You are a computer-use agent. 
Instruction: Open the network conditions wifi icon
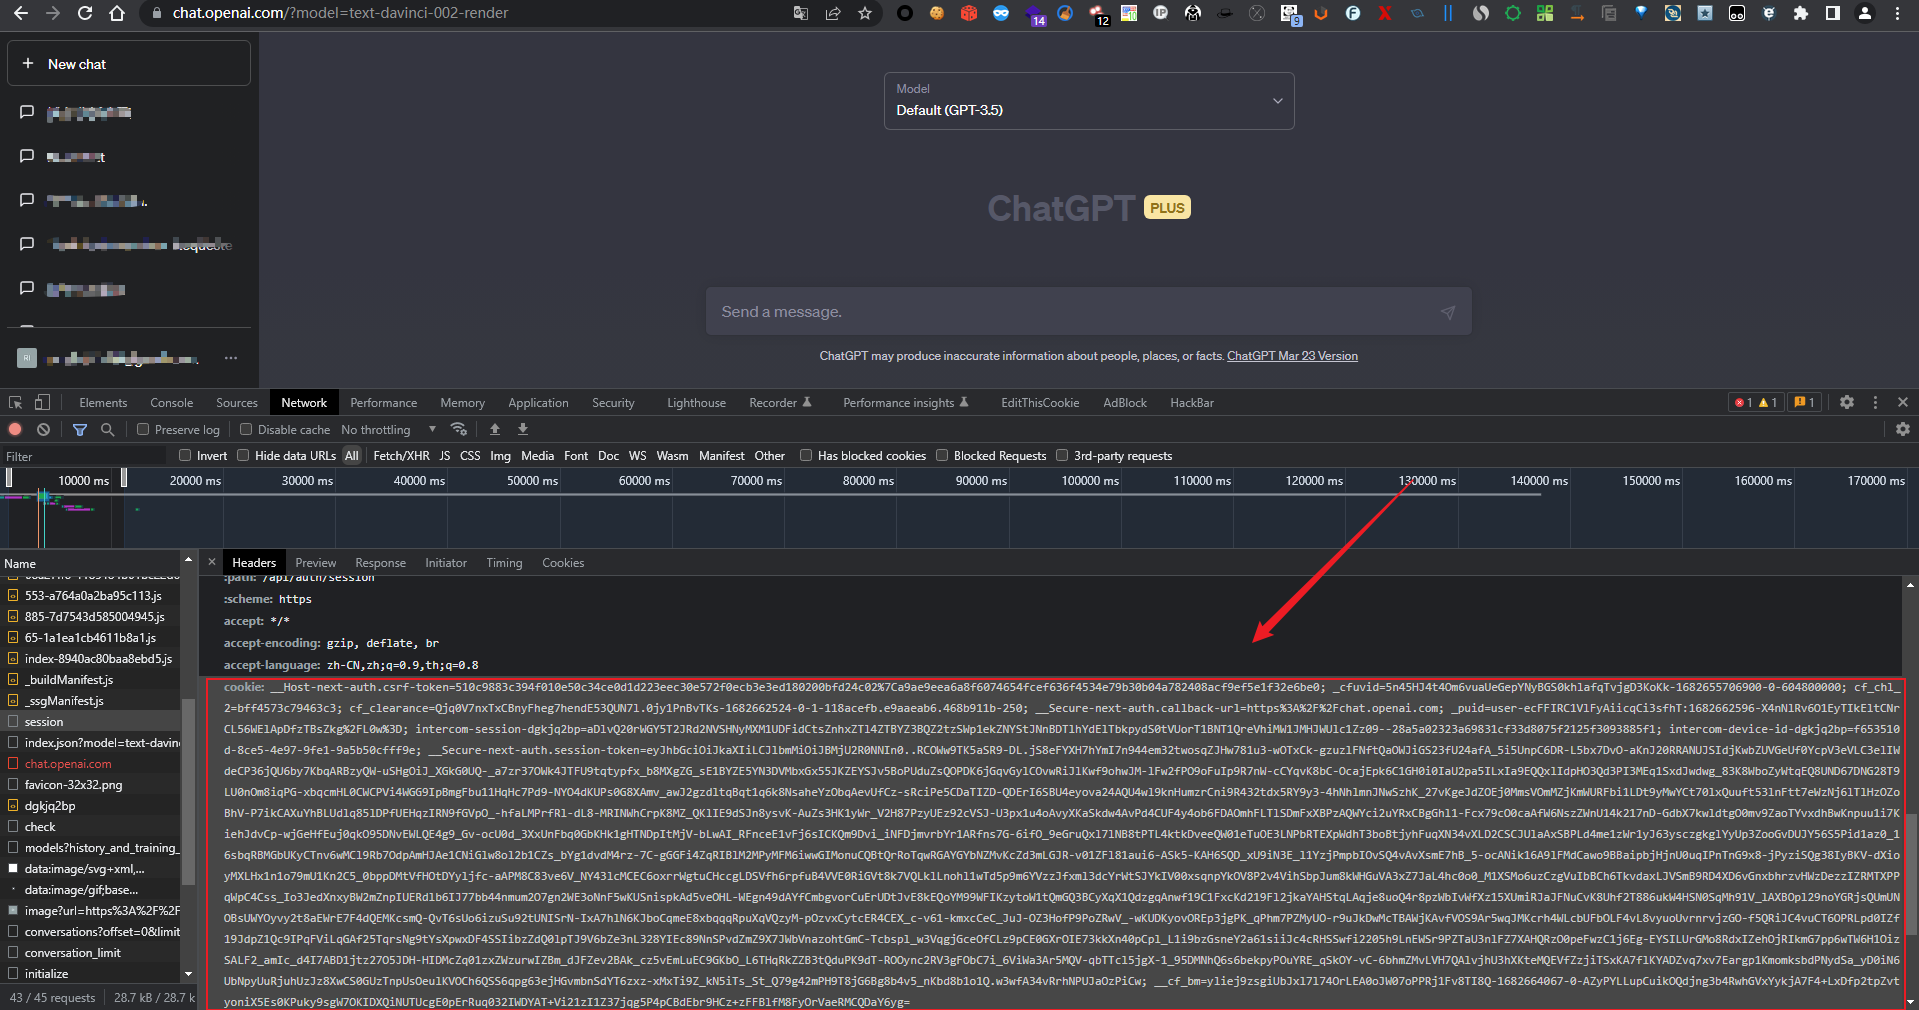coord(459,429)
